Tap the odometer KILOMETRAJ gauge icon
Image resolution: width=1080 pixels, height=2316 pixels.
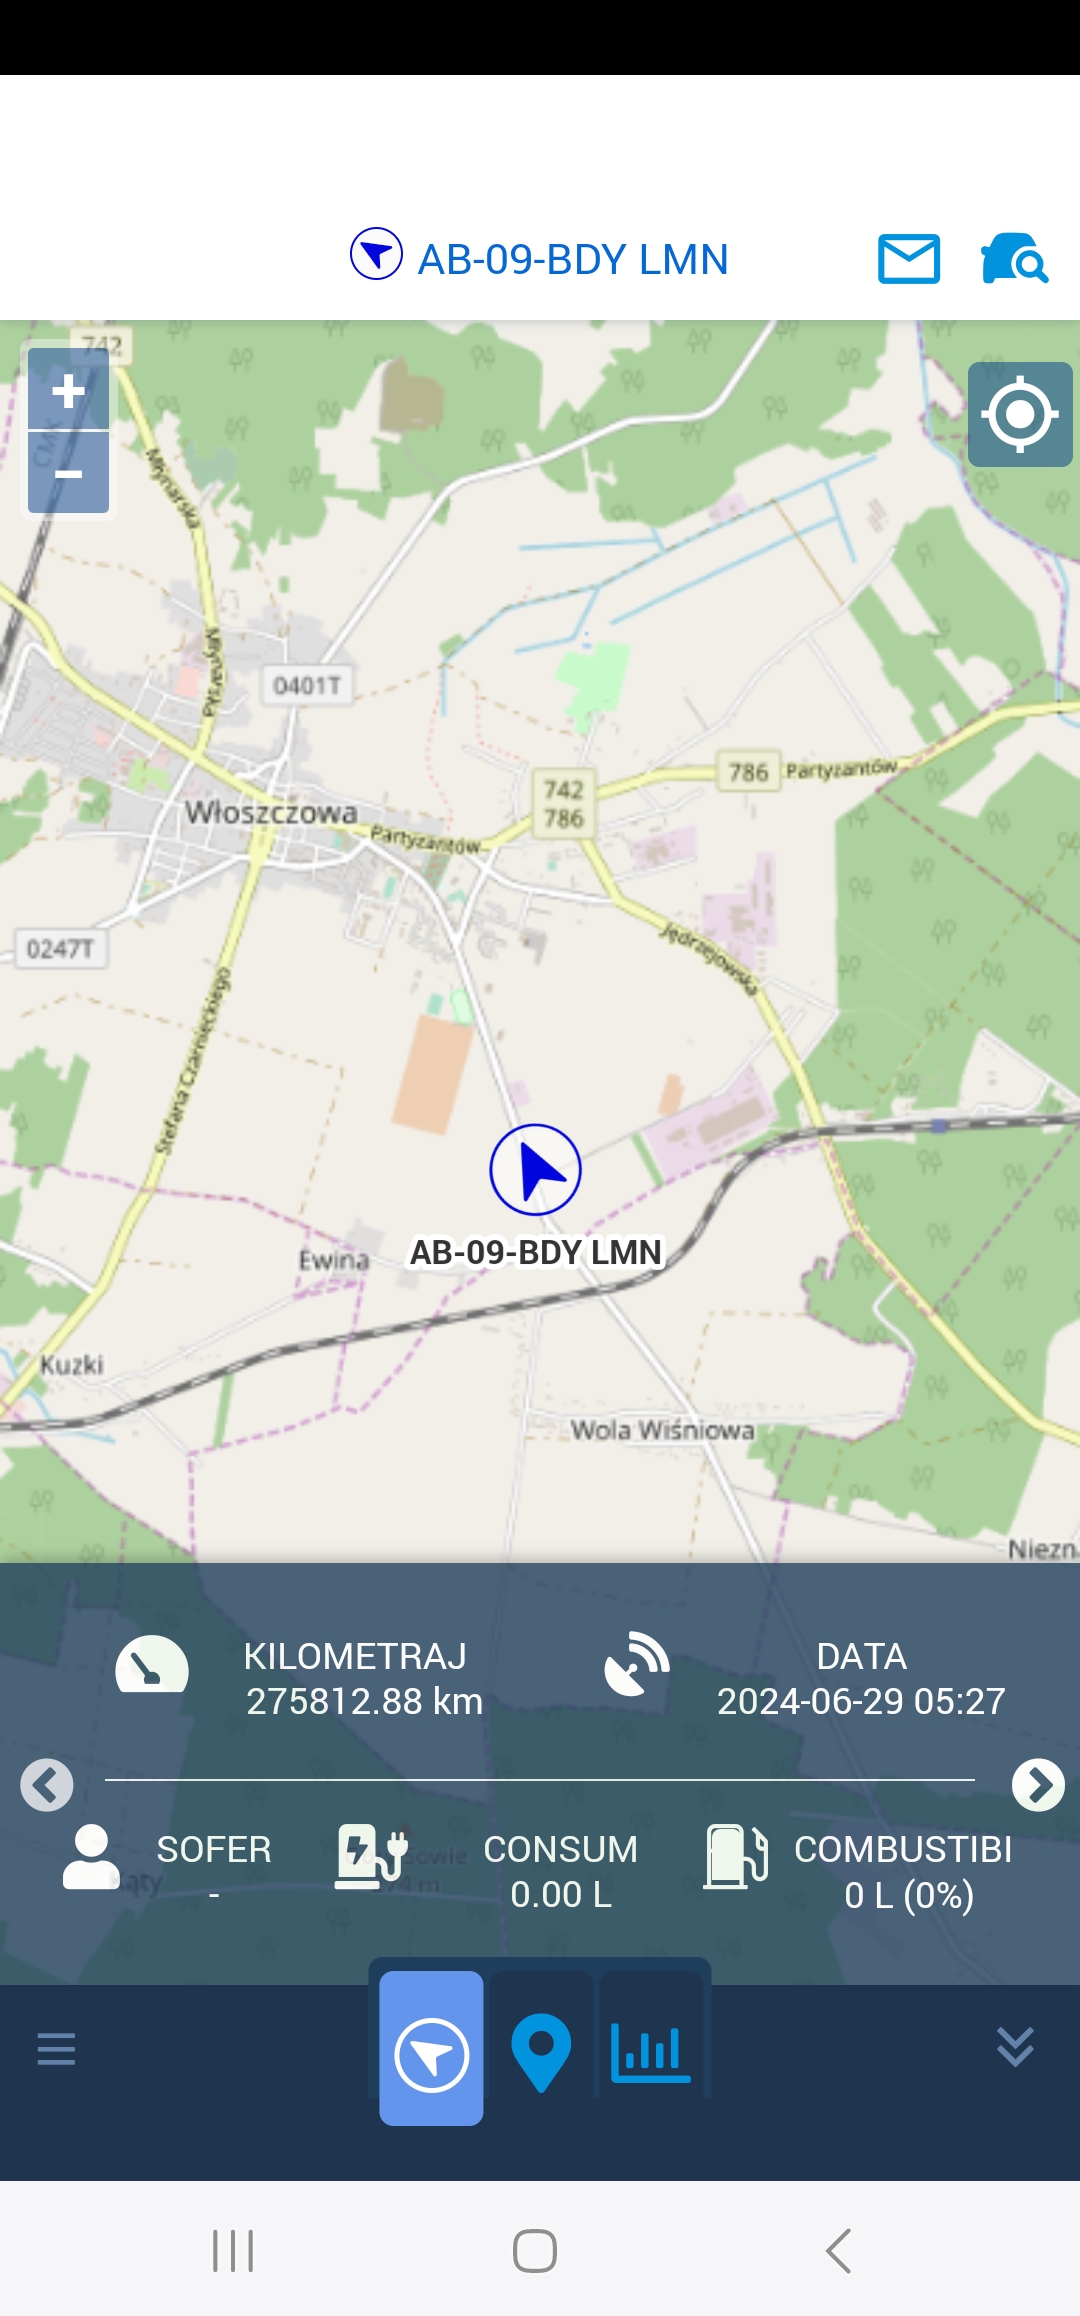click(x=152, y=1665)
